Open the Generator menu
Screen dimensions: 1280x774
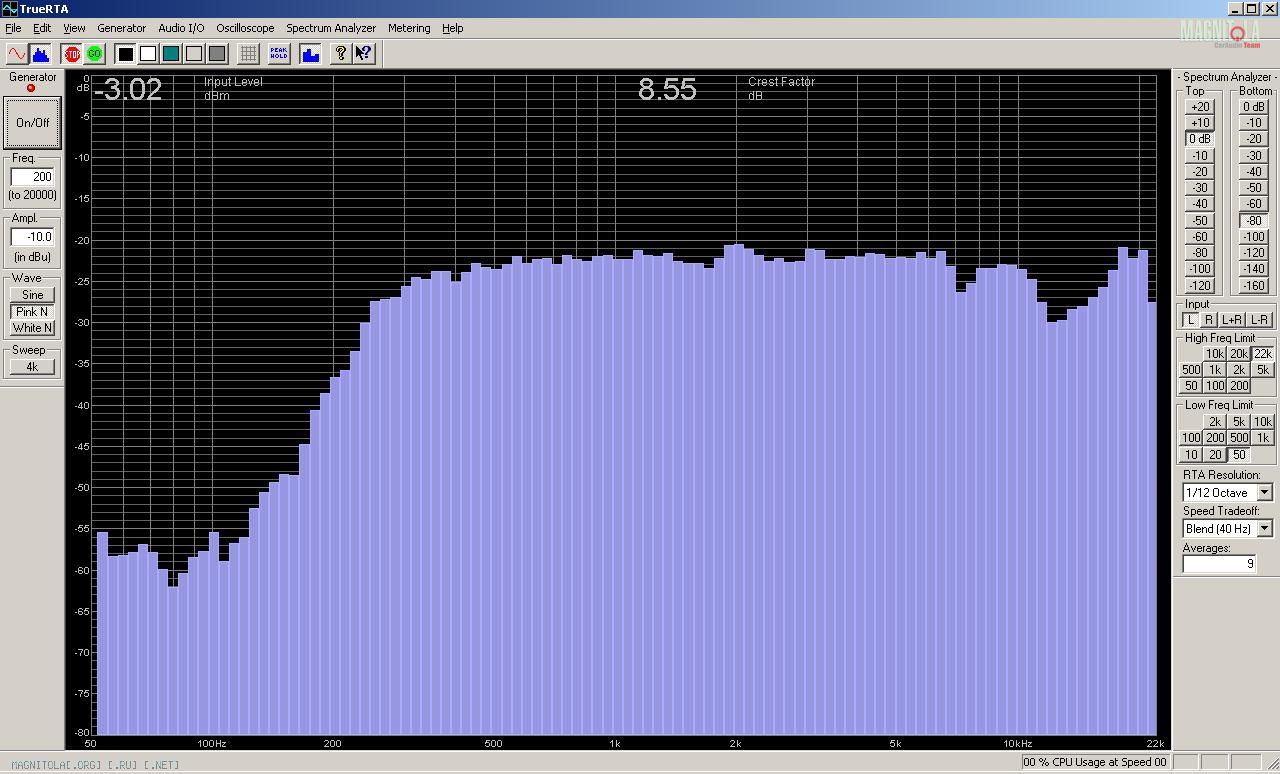[x=121, y=28]
